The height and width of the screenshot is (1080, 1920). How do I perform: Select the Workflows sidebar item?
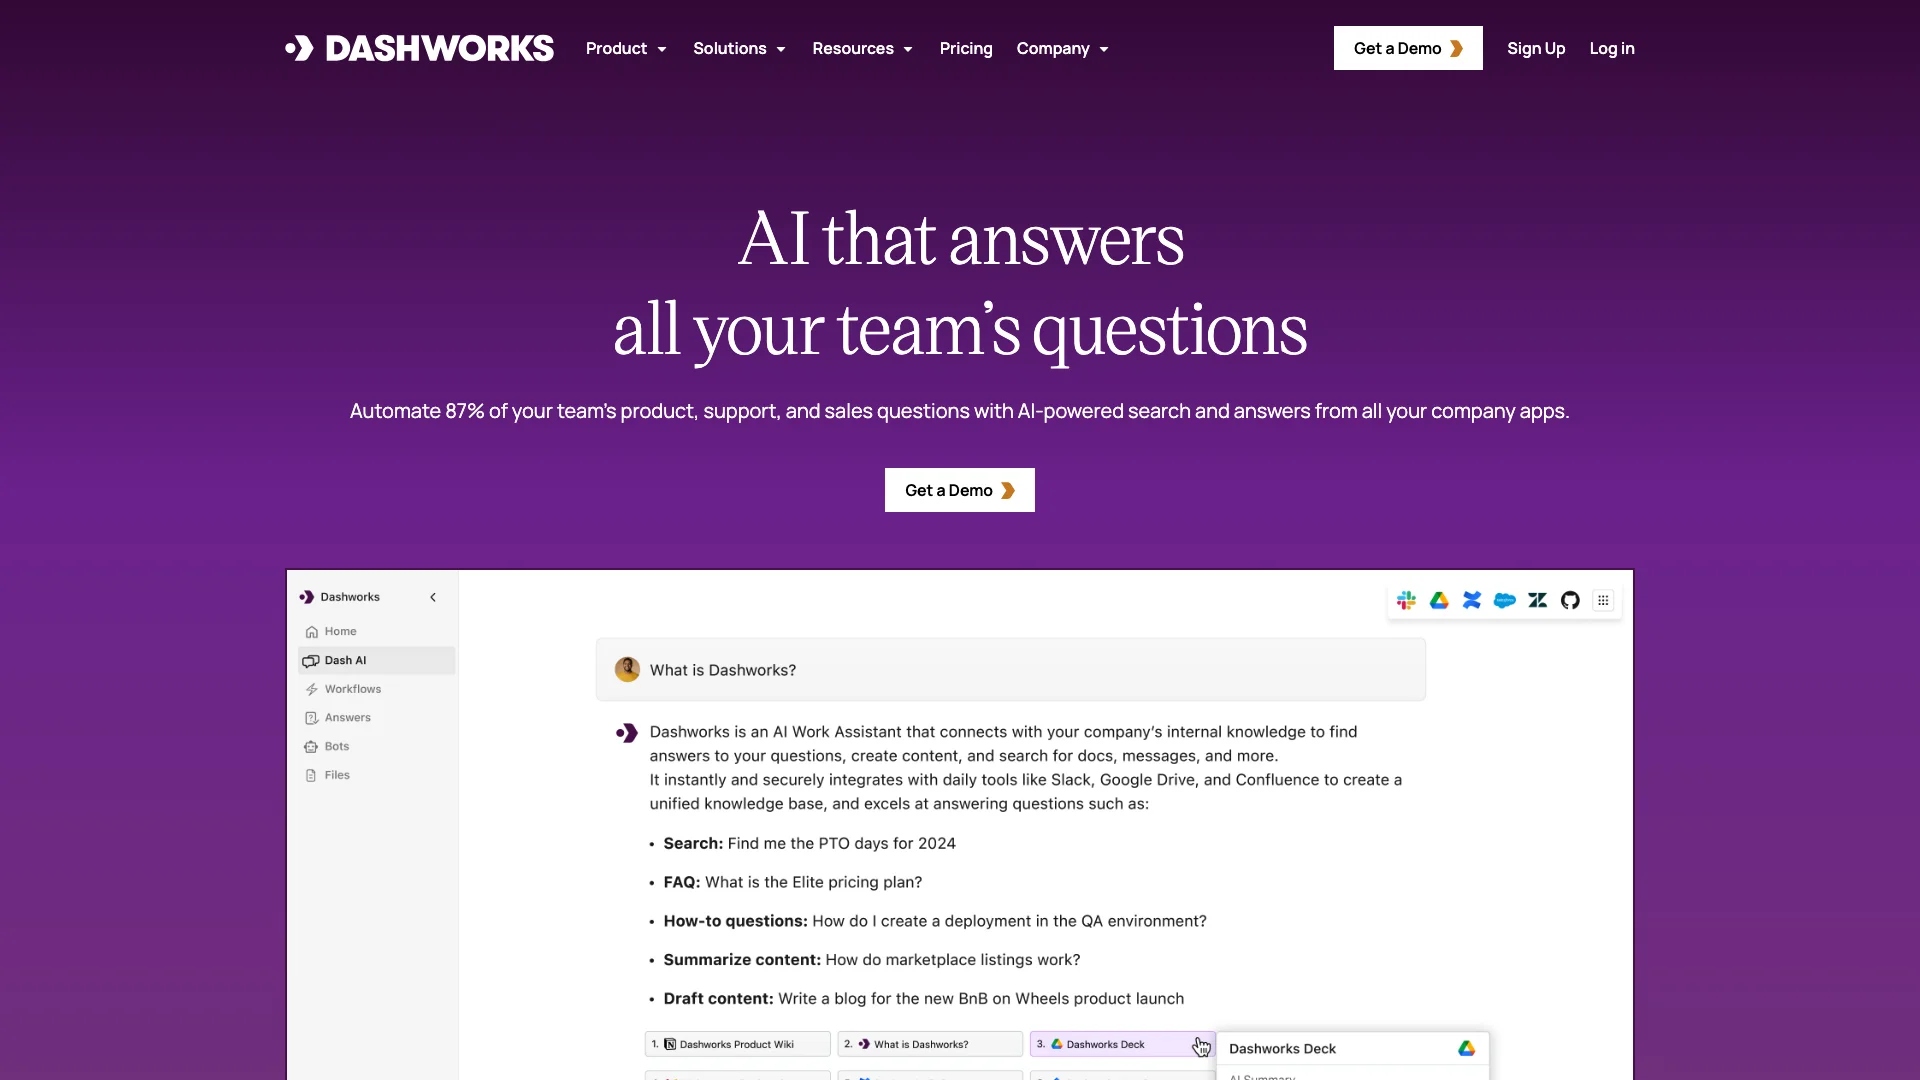point(353,688)
